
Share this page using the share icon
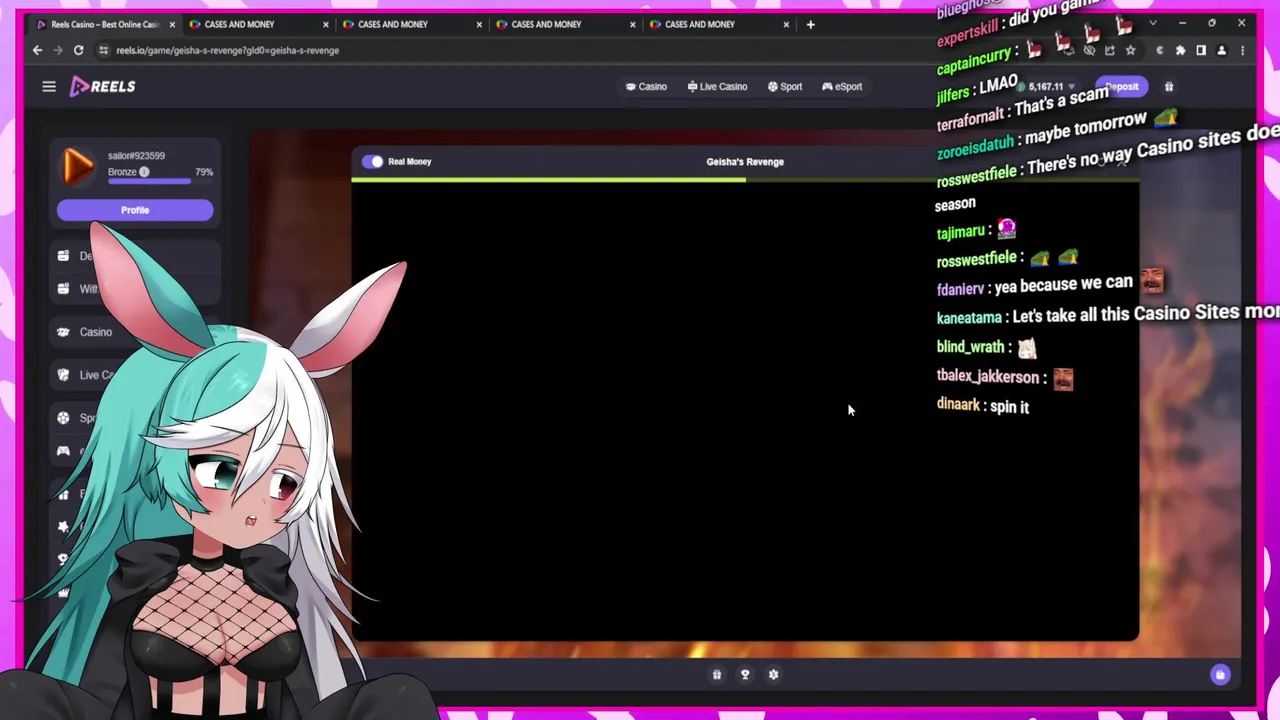(x=1110, y=50)
